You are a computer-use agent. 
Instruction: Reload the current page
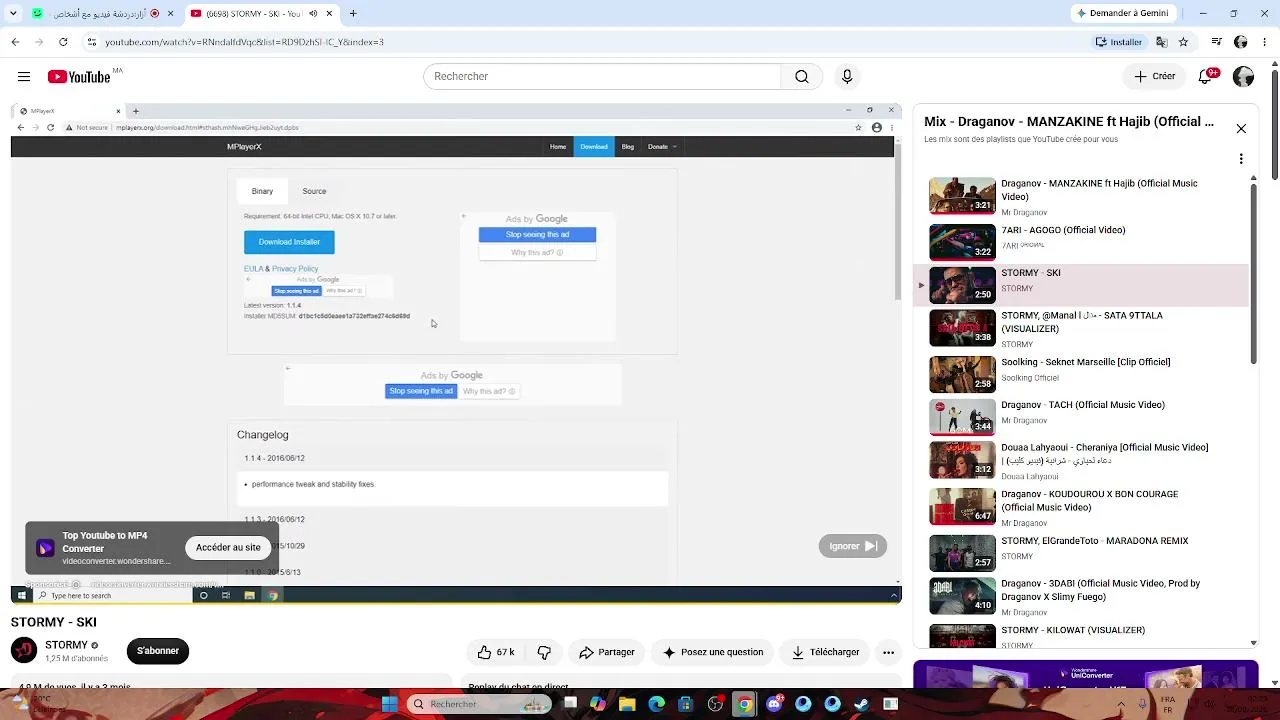(x=63, y=42)
